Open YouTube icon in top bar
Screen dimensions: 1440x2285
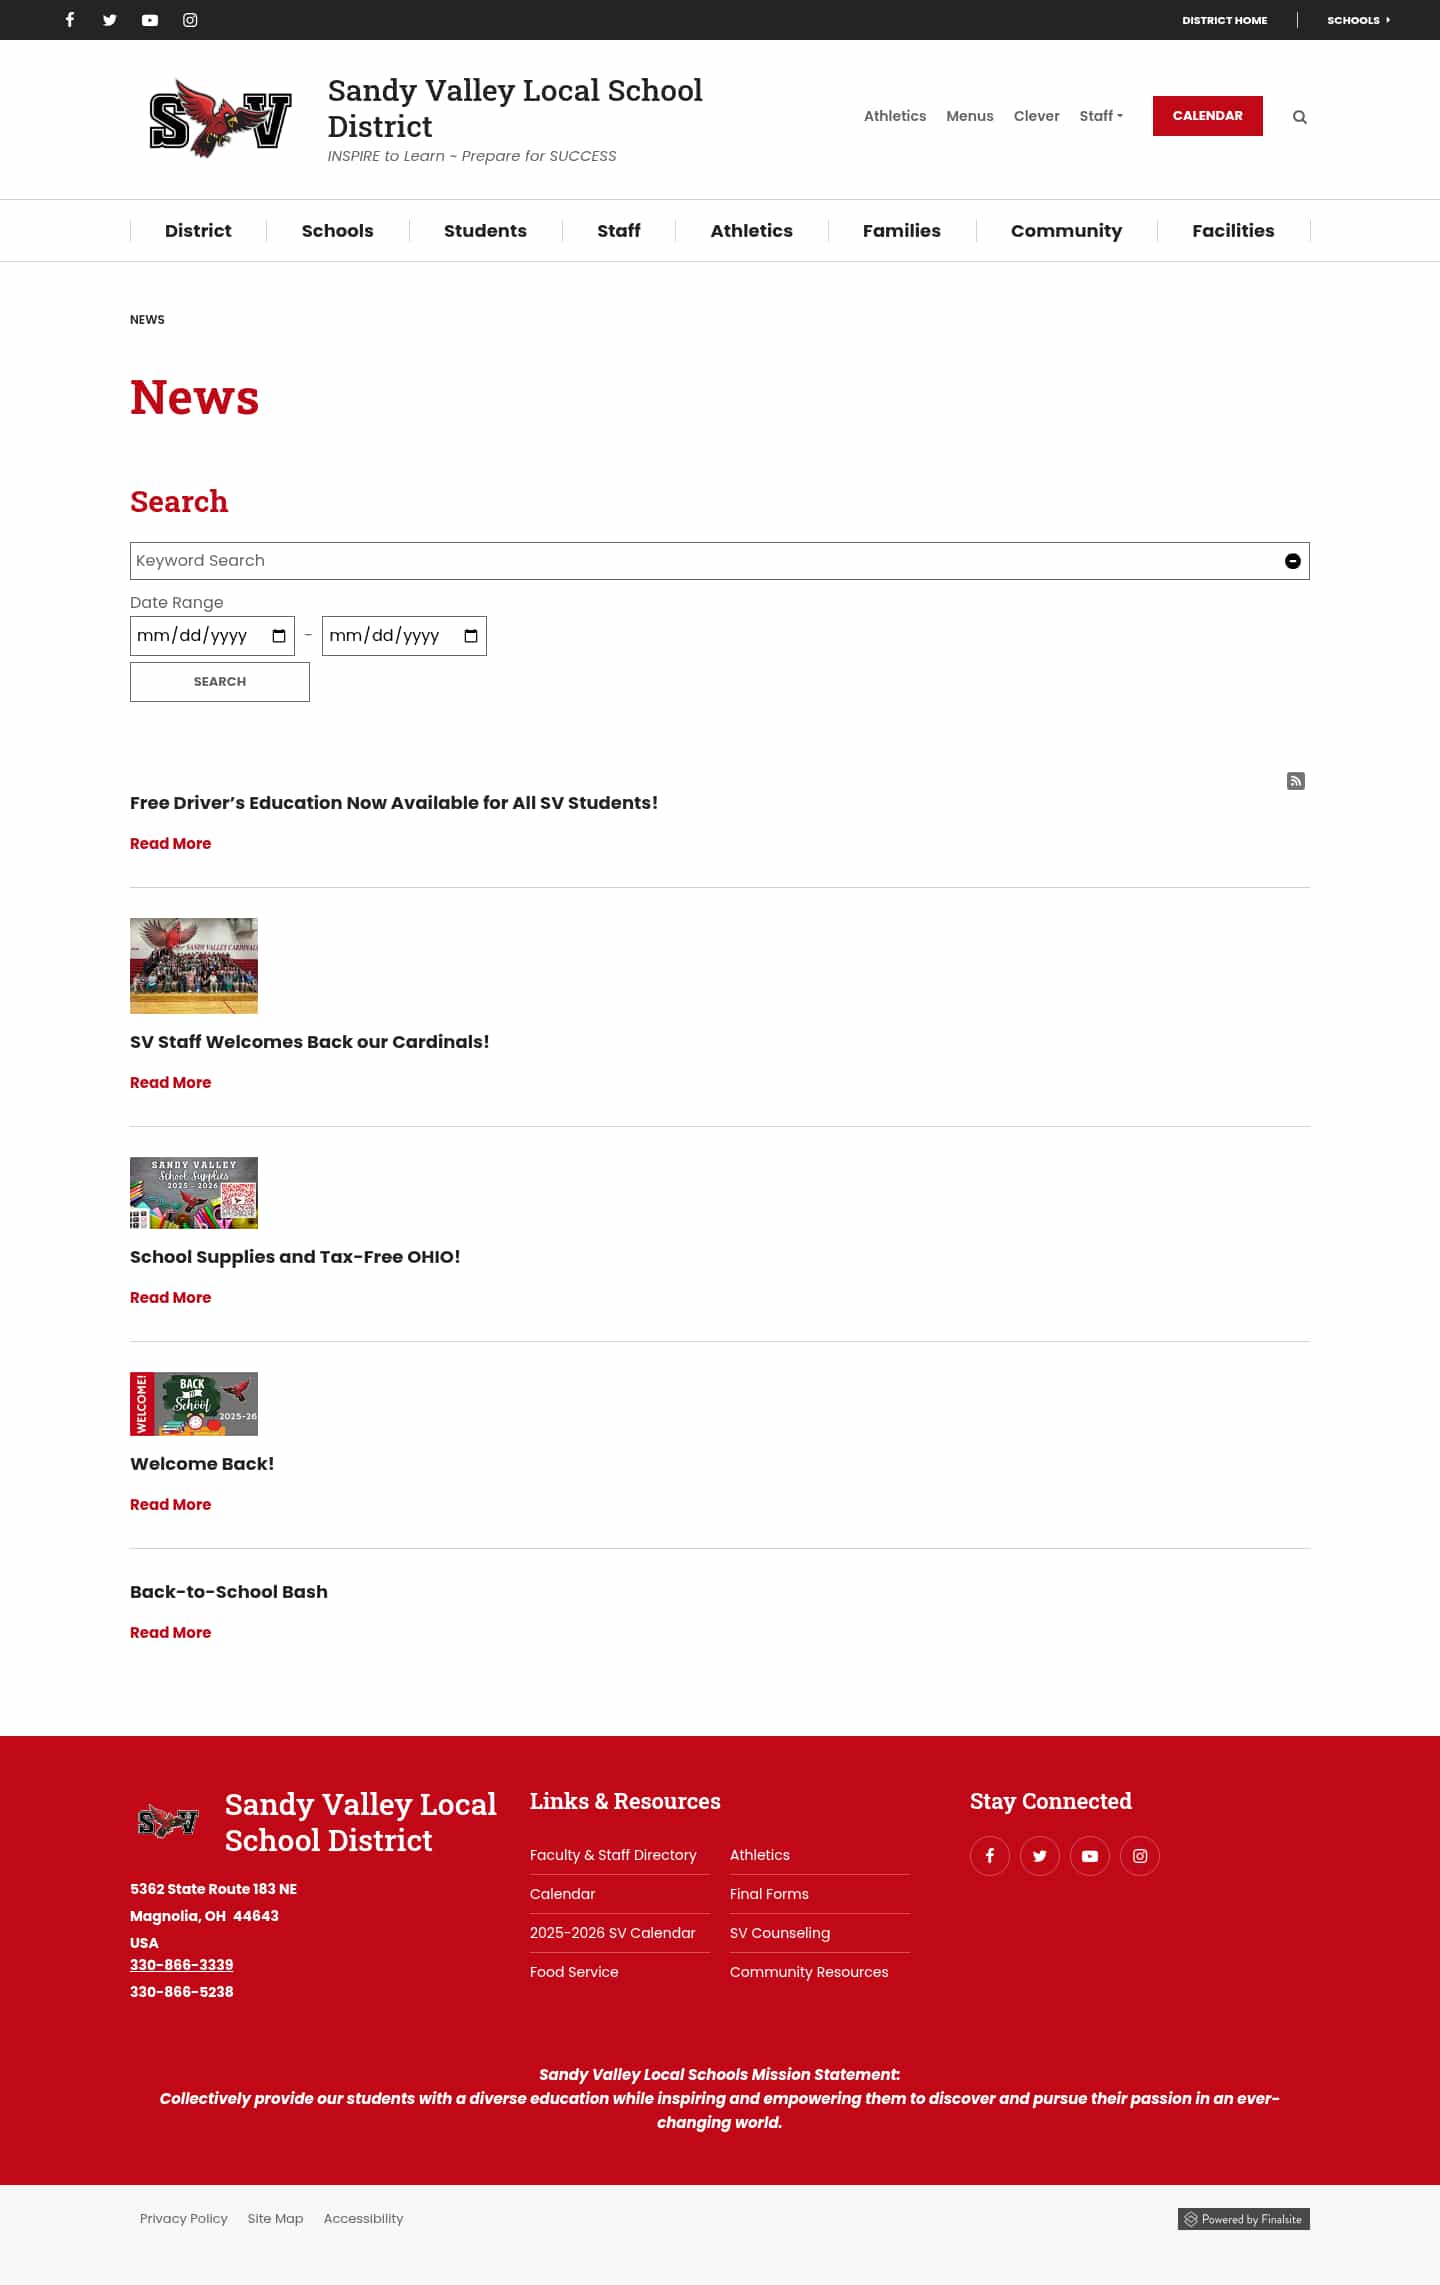[150, 20]
